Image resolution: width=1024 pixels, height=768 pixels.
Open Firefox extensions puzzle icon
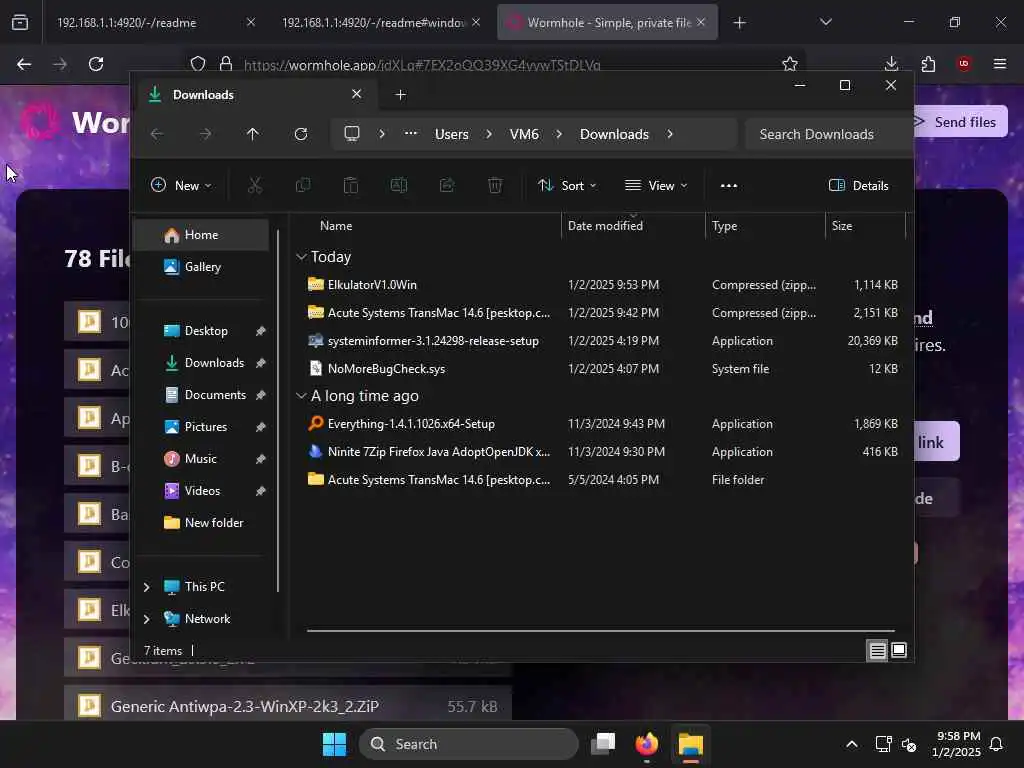(x=928, y=64)
